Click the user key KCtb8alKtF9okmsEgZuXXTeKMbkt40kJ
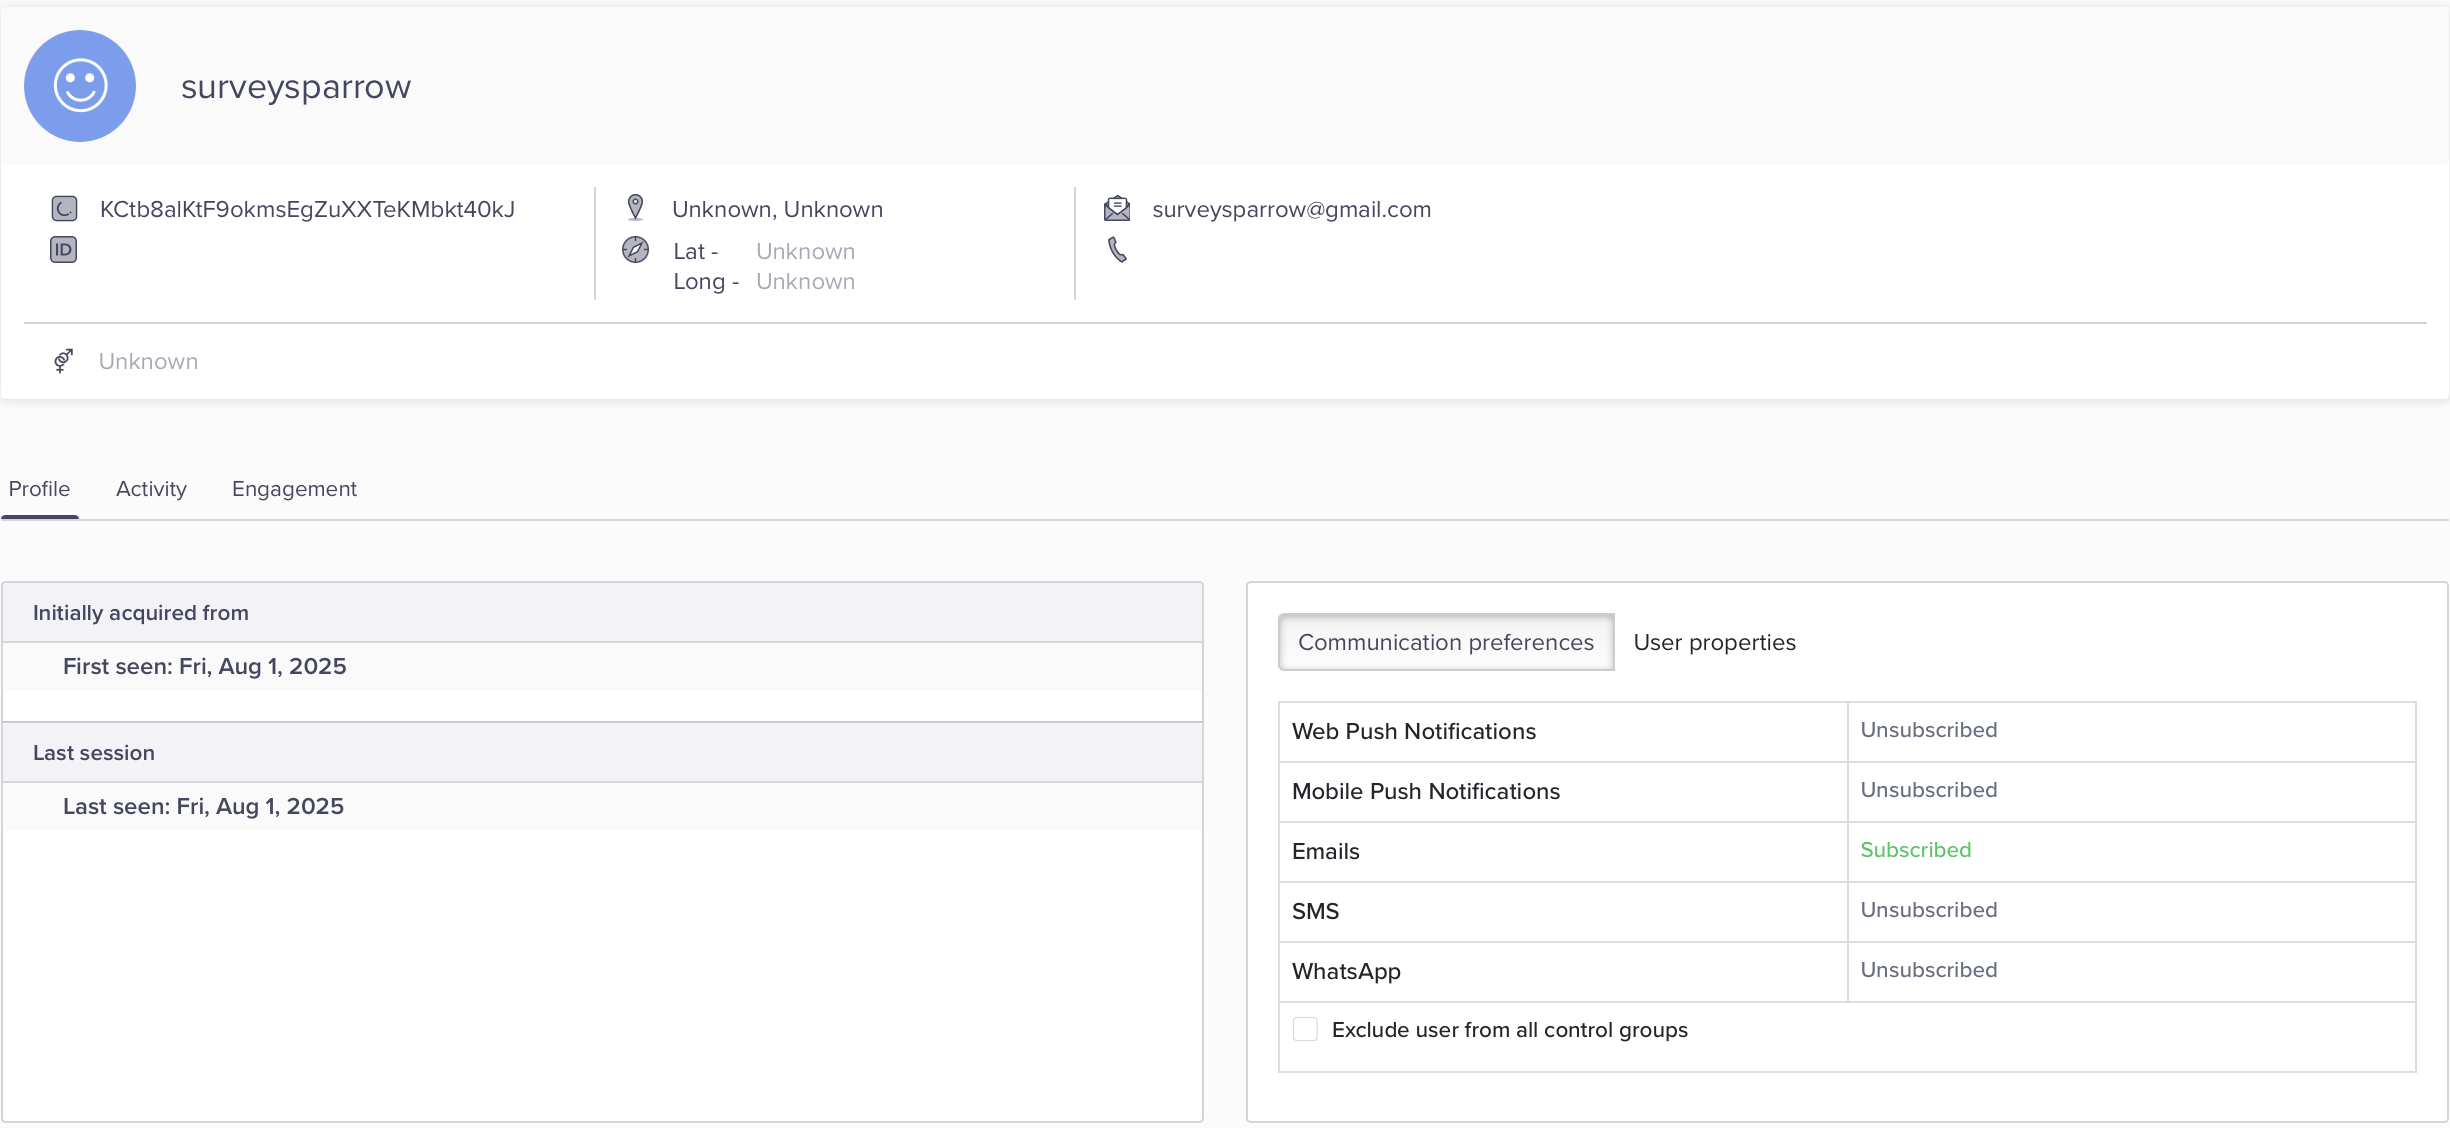Viewport: 2450px width, 1128px height. (x=307, y=209)
